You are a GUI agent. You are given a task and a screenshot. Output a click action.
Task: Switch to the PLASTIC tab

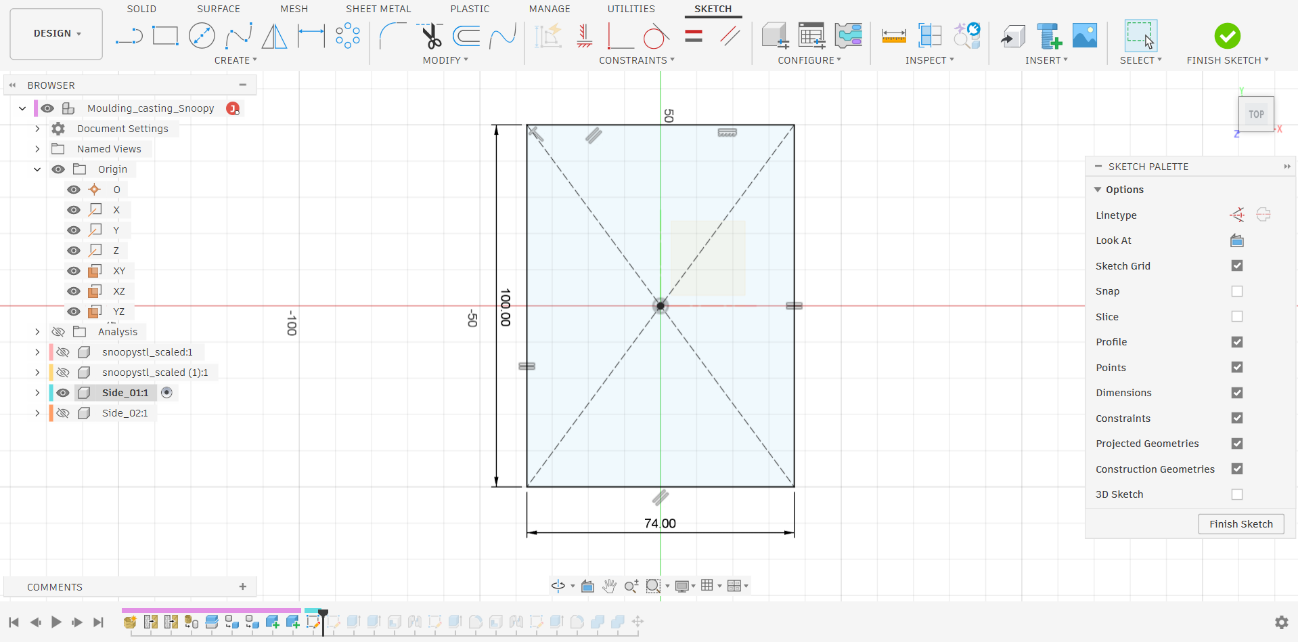470,9
